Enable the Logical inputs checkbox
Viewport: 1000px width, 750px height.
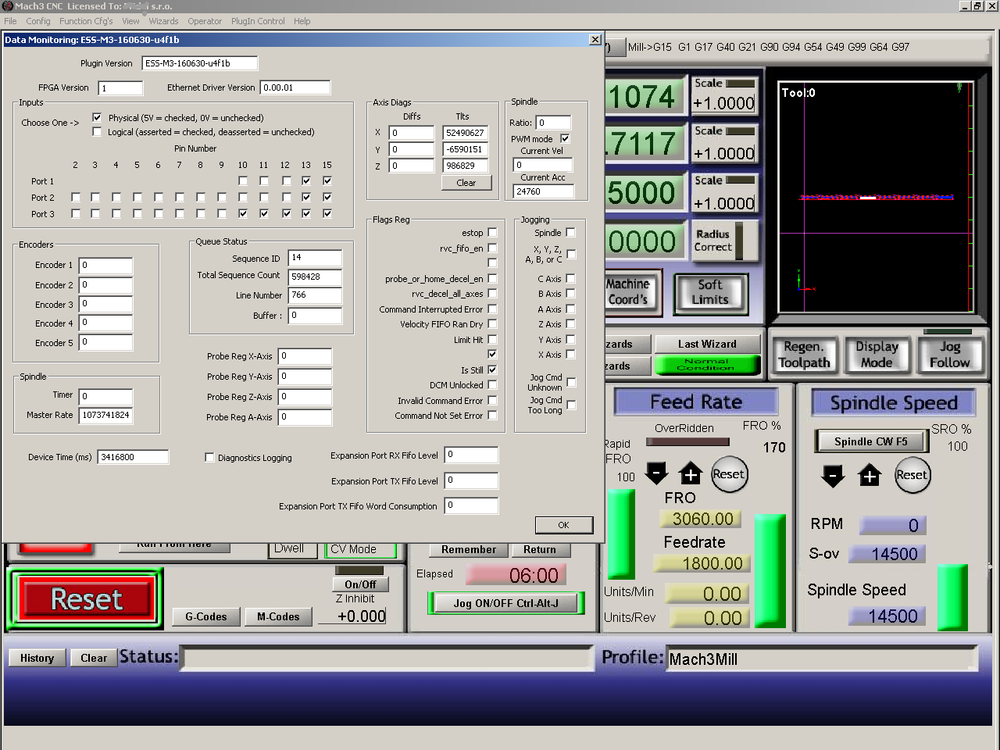97,131
